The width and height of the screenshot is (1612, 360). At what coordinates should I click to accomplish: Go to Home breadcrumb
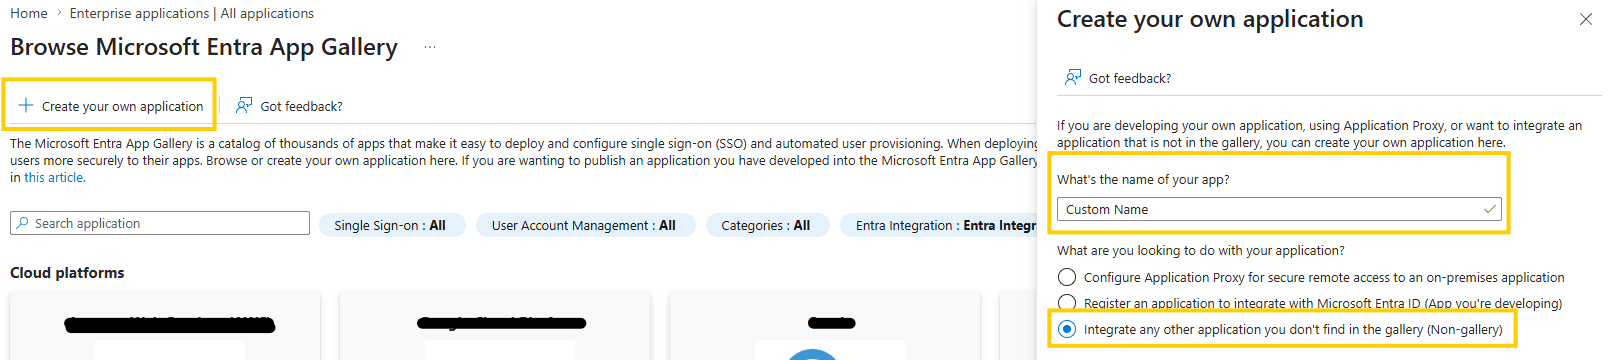29,13
